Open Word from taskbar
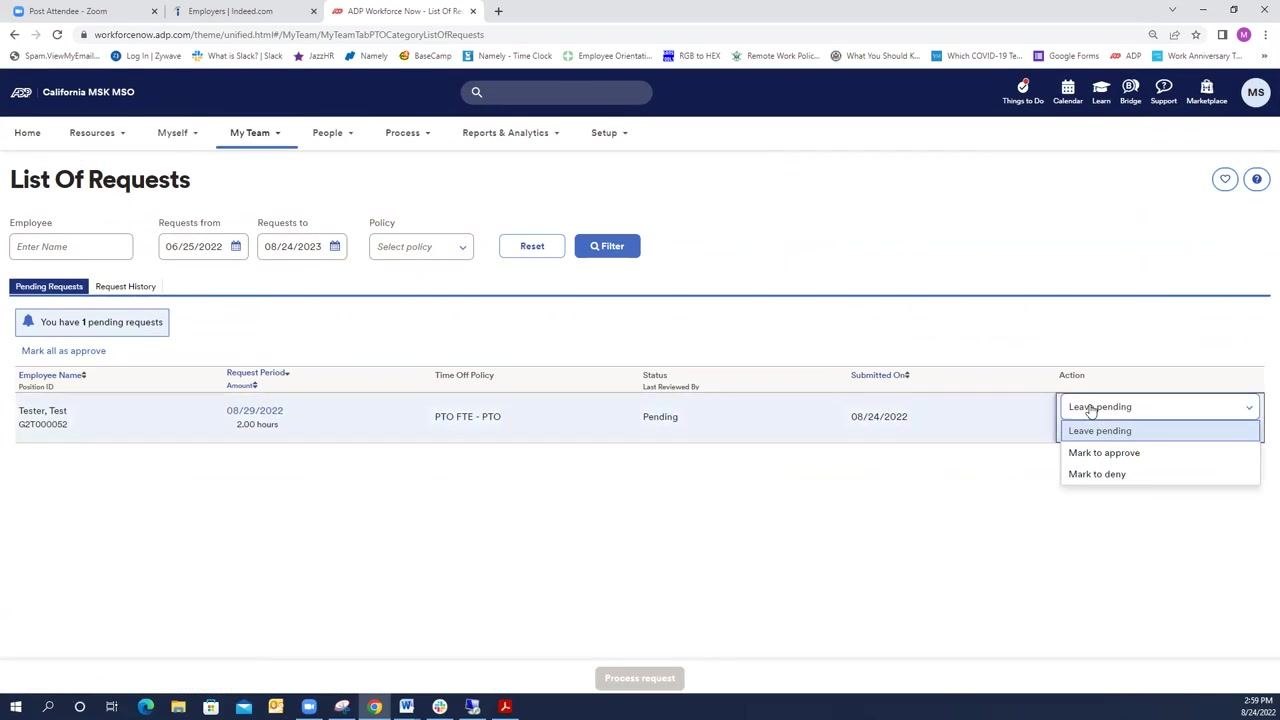This screenshot has height=720, width=1280. coord(406,707)
